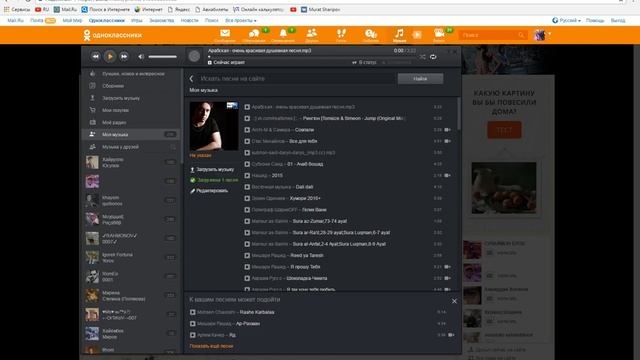The image size is (640, 360).
Task: Click Выход link at top right
Action: pyautogui.click(x=618, y=20)
